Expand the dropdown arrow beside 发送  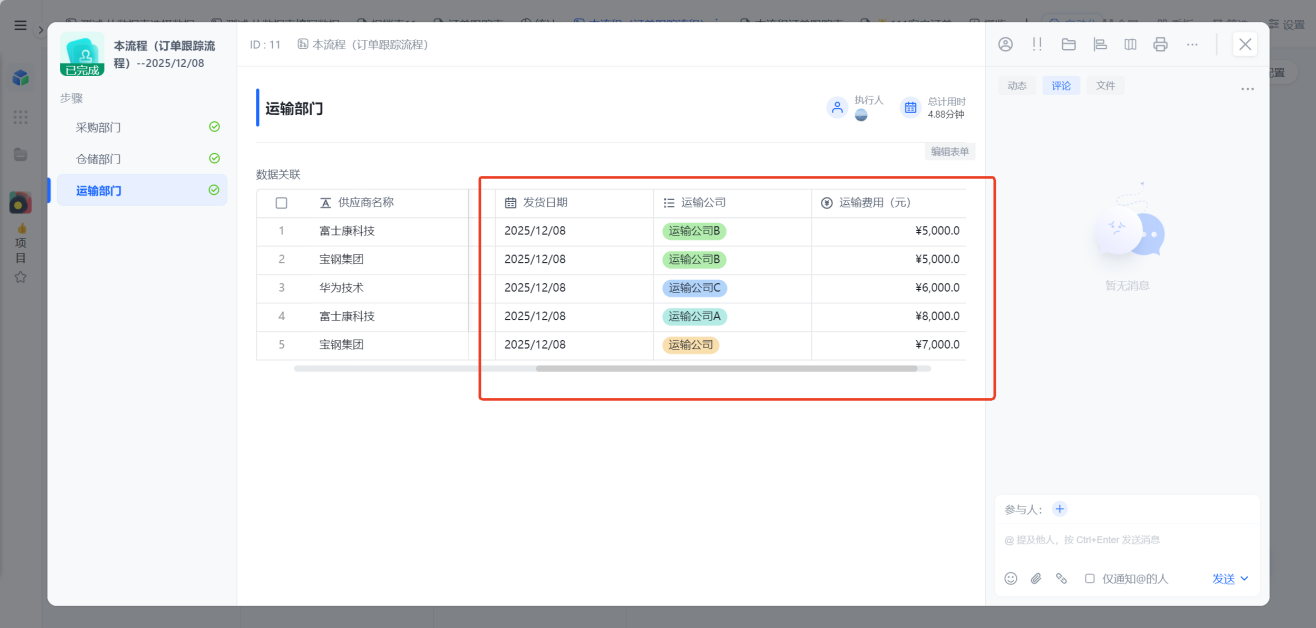(1245, 578)
